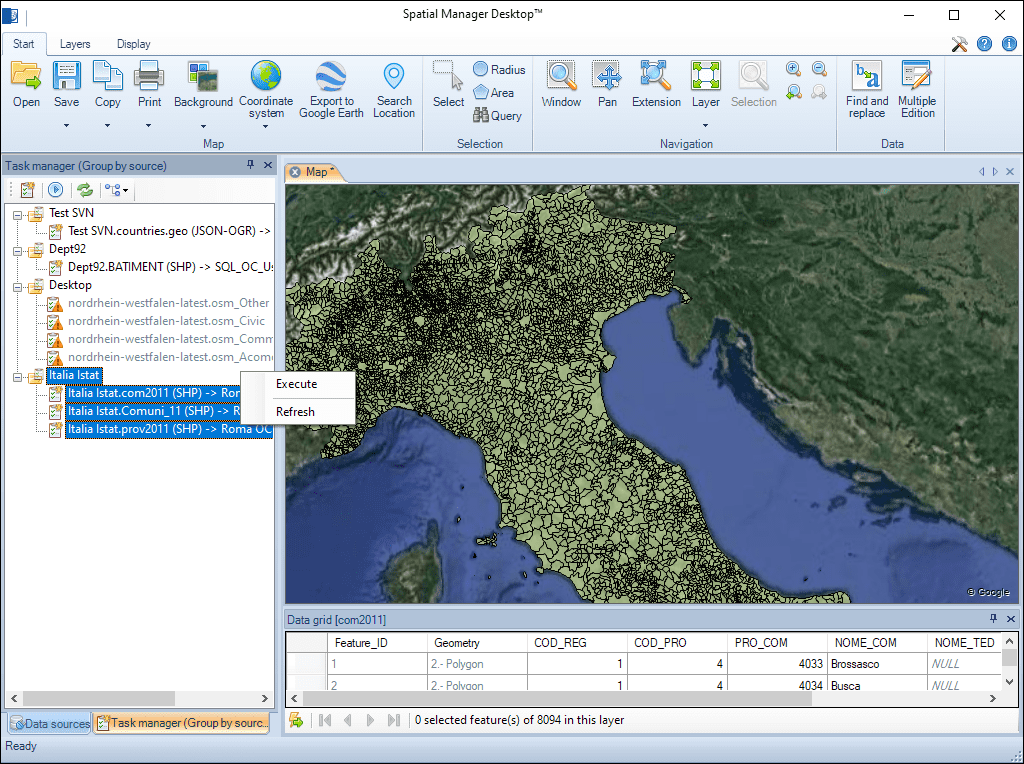The height and width of the screenshot is (764, 1024).
Task: Open the Copy dropdown arrow
Action: [x=107, y=125]
